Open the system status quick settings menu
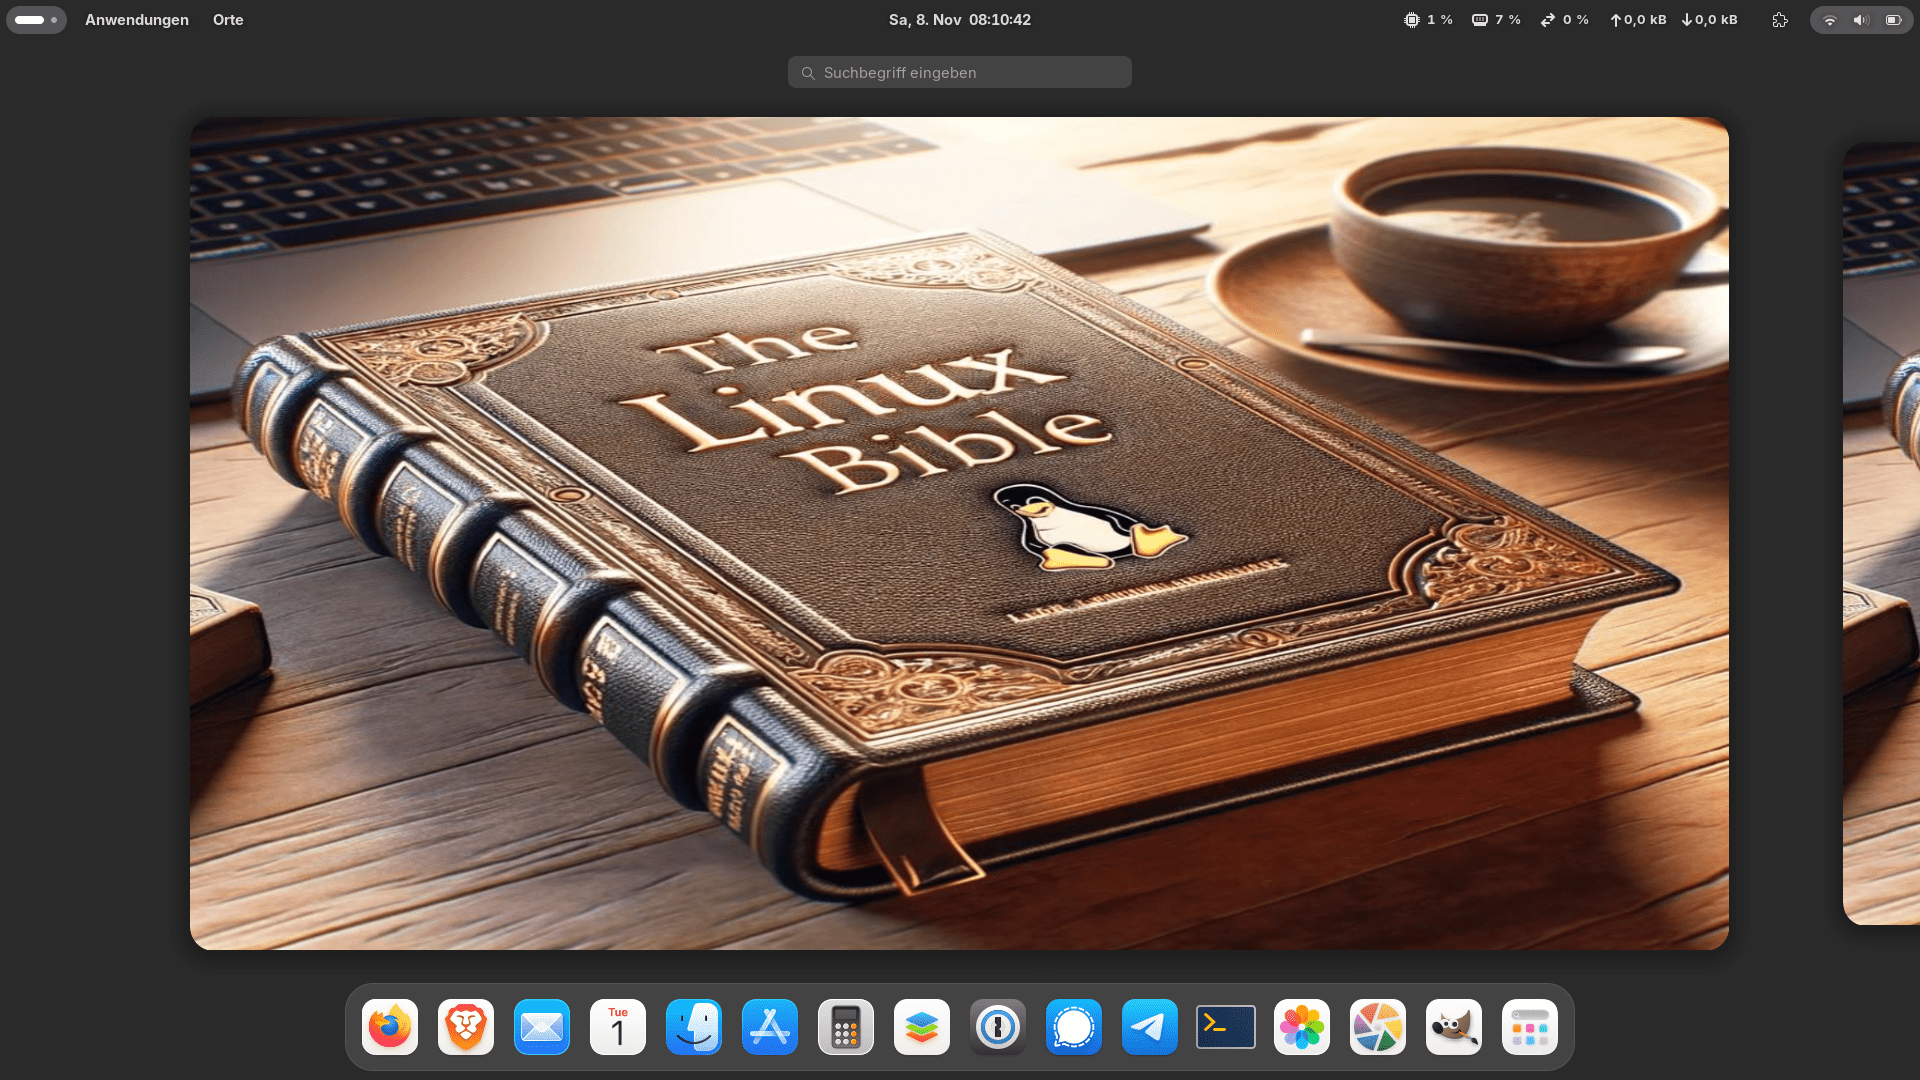 1861,20
